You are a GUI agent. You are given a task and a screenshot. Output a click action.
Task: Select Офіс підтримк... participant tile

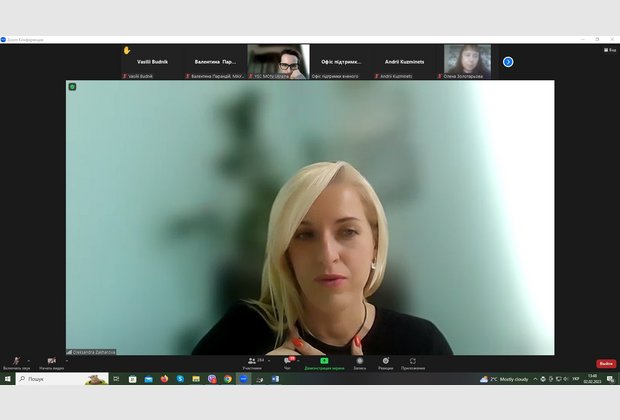[341, 62]
